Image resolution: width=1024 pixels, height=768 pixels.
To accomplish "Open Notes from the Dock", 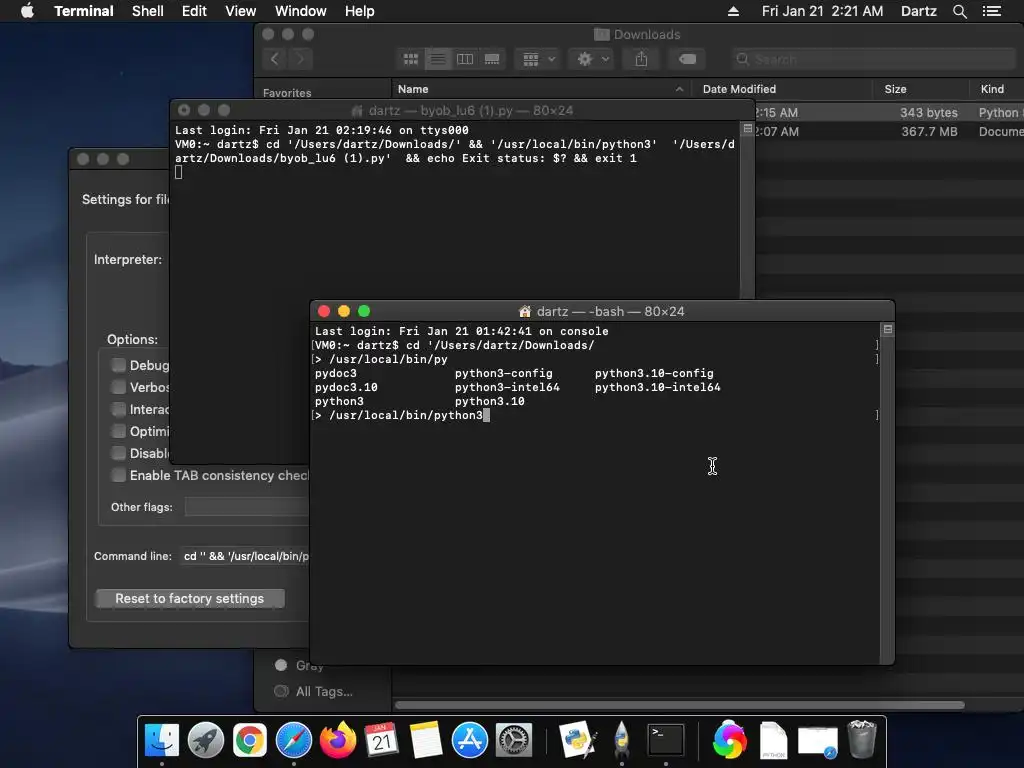I will [426, 741].
